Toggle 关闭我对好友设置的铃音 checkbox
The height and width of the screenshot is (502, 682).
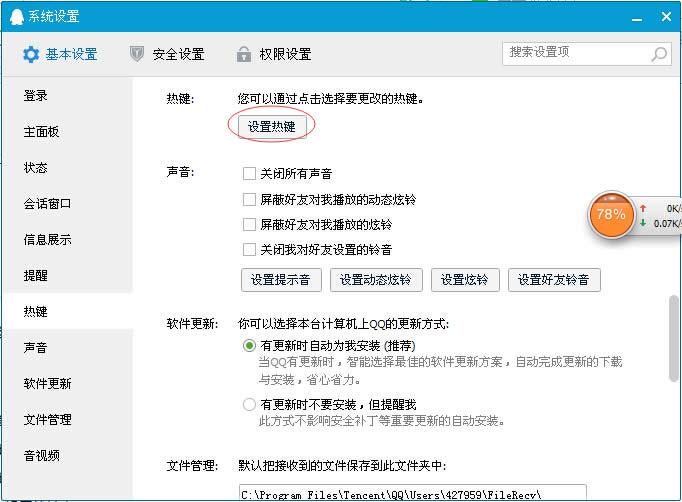pyautogui.click(x=250, y=249)
